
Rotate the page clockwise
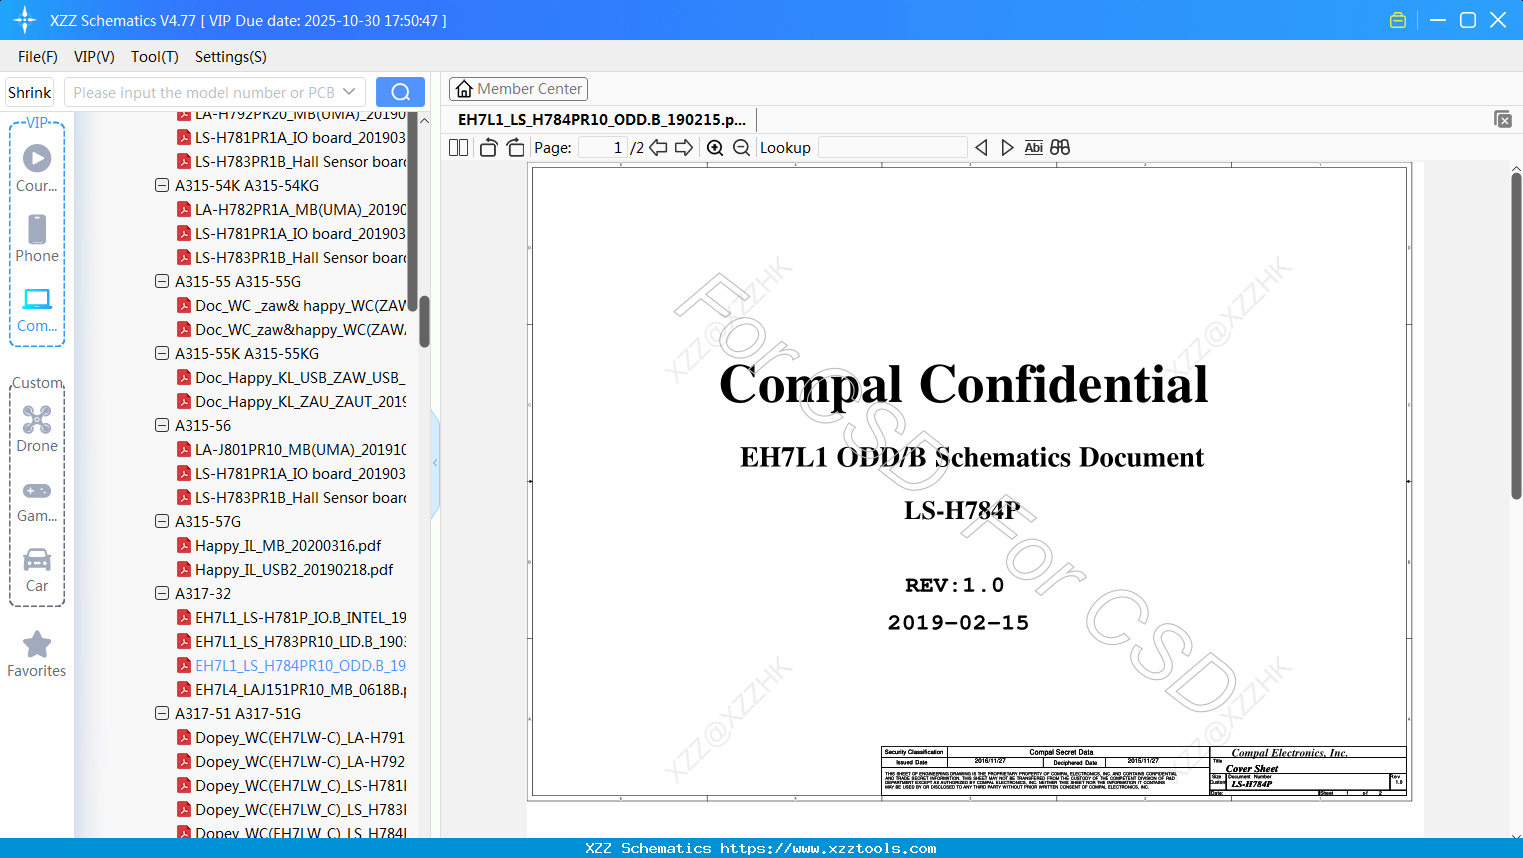[x=515, y=147]
